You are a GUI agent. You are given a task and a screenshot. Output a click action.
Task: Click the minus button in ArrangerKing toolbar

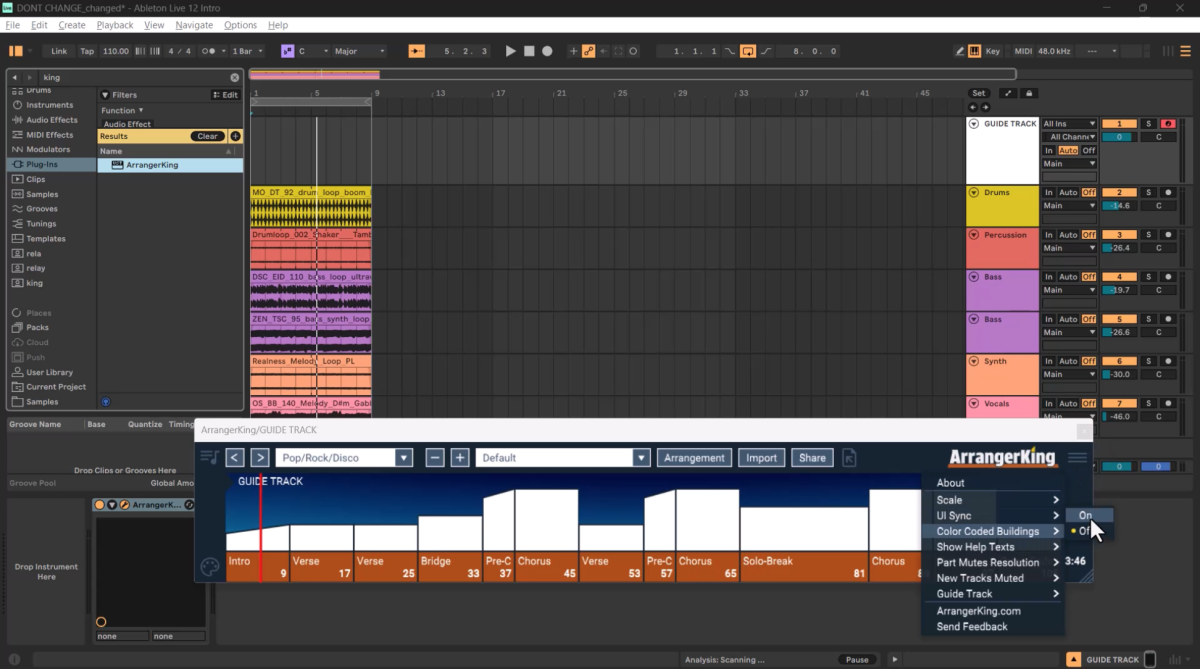[x=435, y=458]
